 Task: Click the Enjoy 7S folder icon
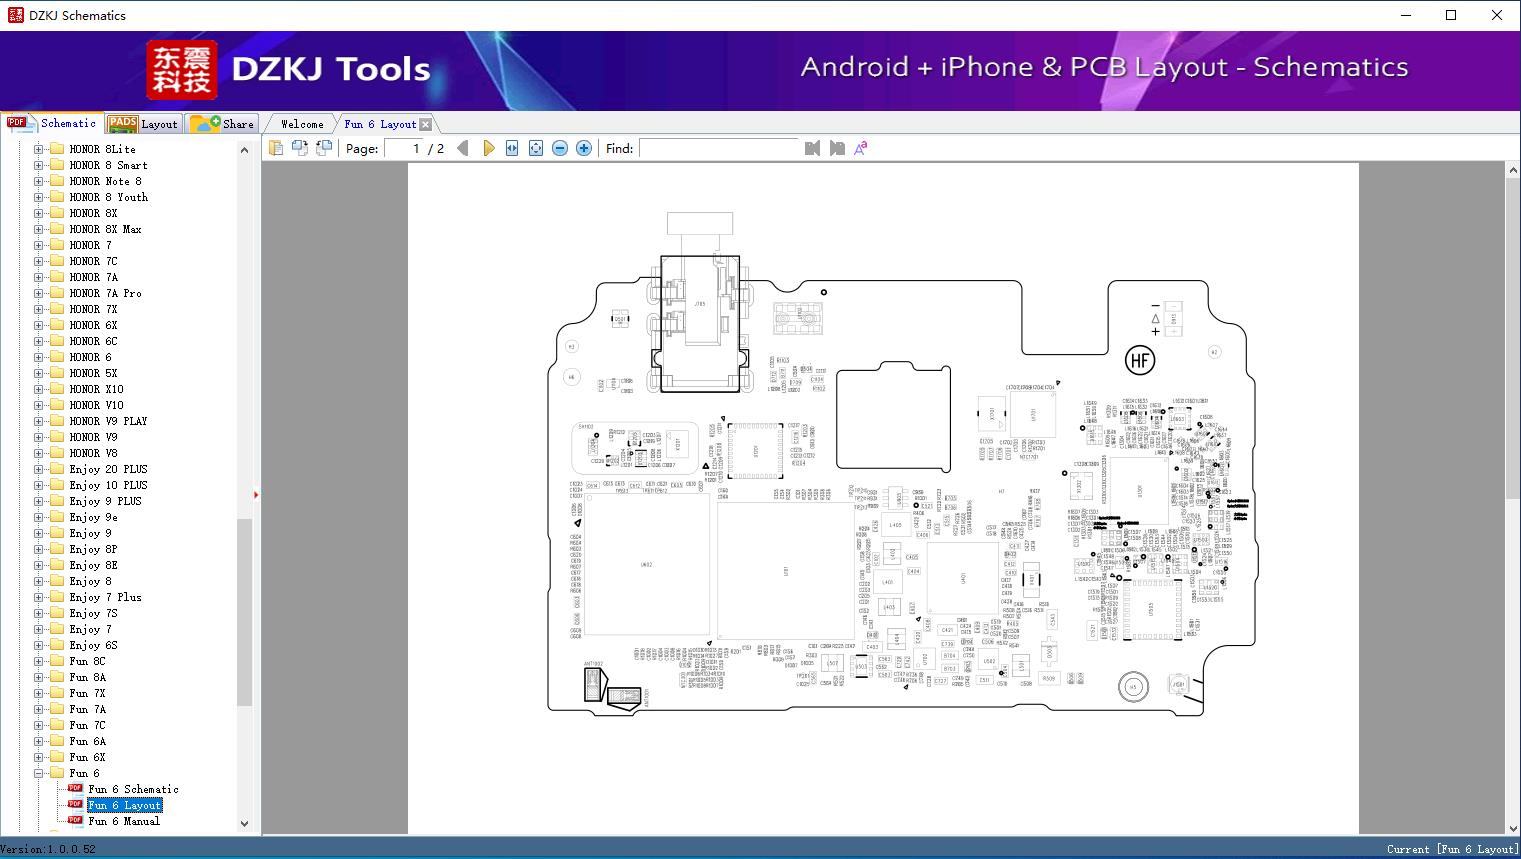[56, 613]
